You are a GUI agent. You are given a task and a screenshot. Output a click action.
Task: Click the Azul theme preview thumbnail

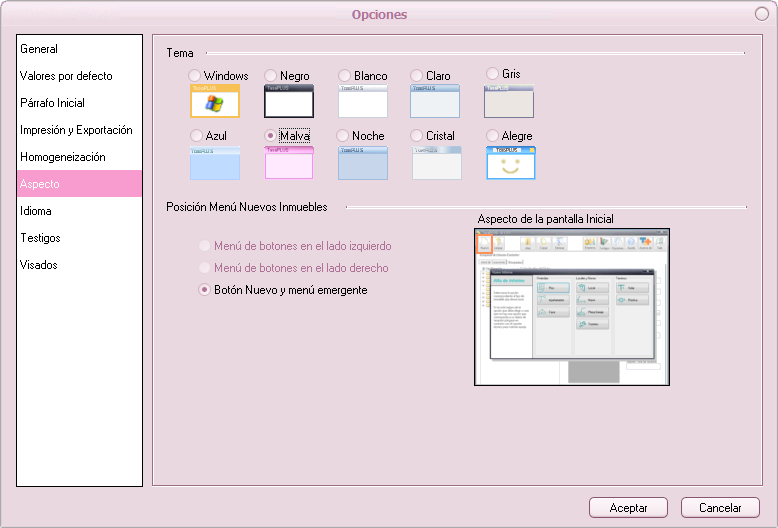pos(215,162)
